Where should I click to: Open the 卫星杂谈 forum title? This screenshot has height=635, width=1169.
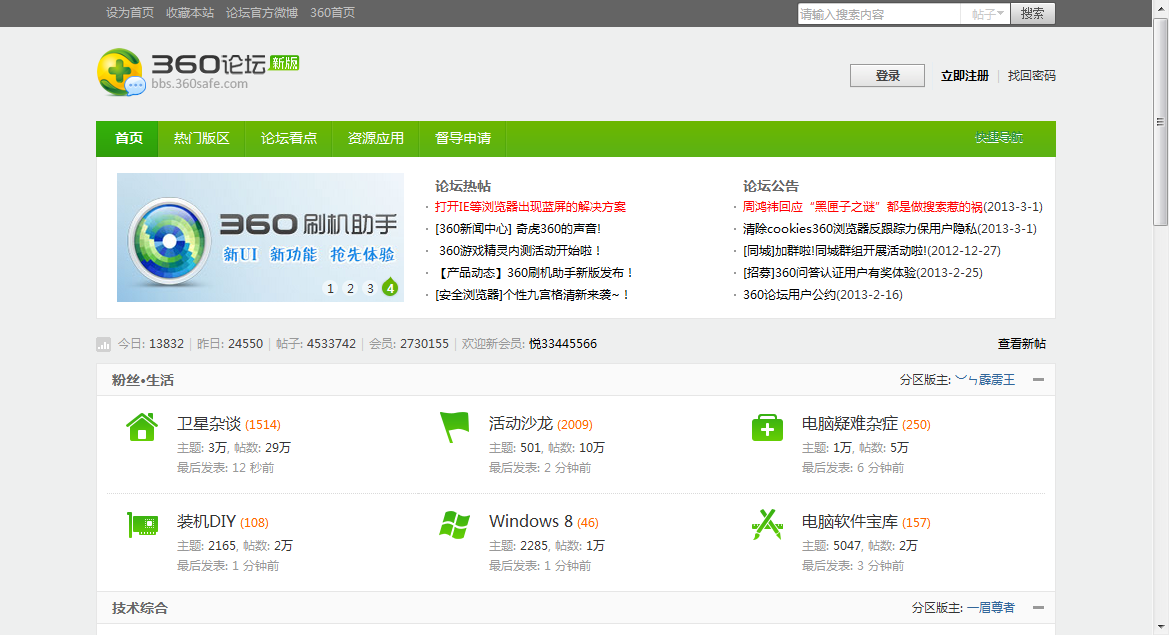point(209,423)
